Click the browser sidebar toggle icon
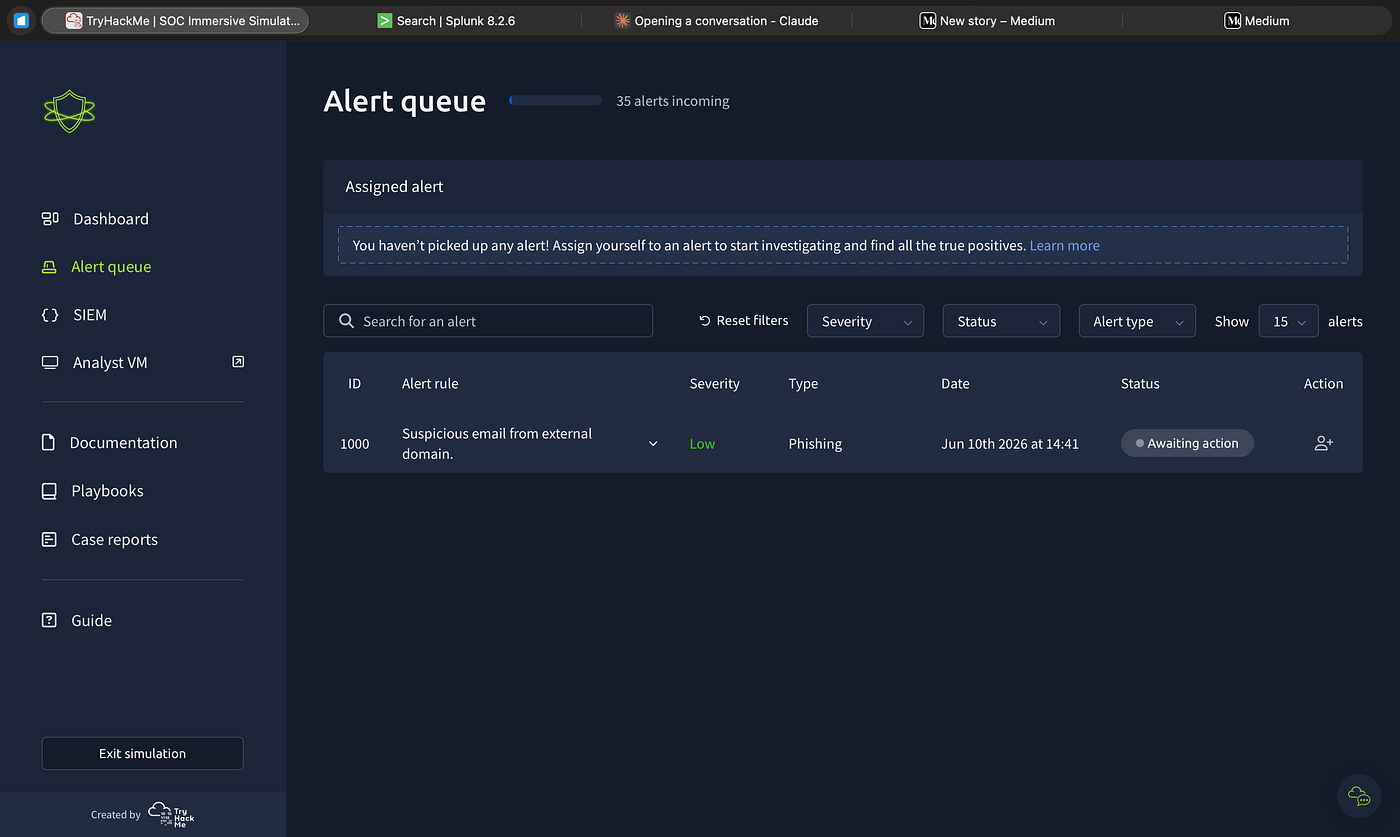The width and height of the screenshot is (1400, 837). click(x=21, y=20)
